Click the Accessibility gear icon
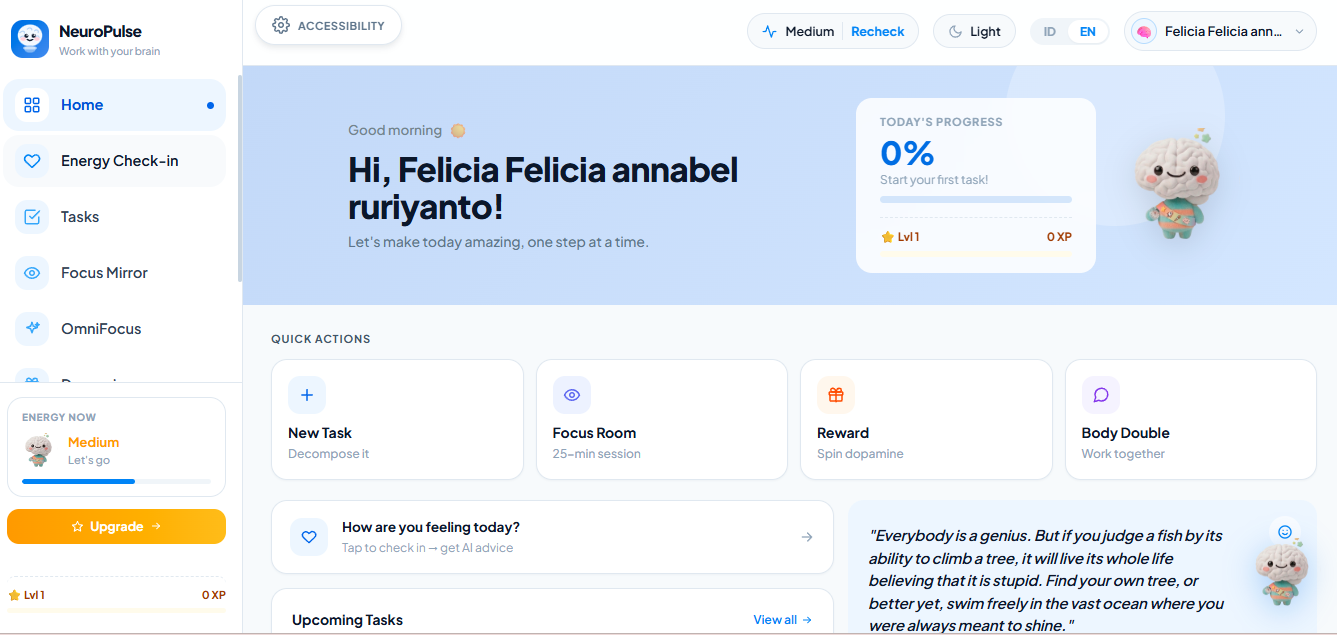This screenshot has width=1337, height=635. [281, 26]
